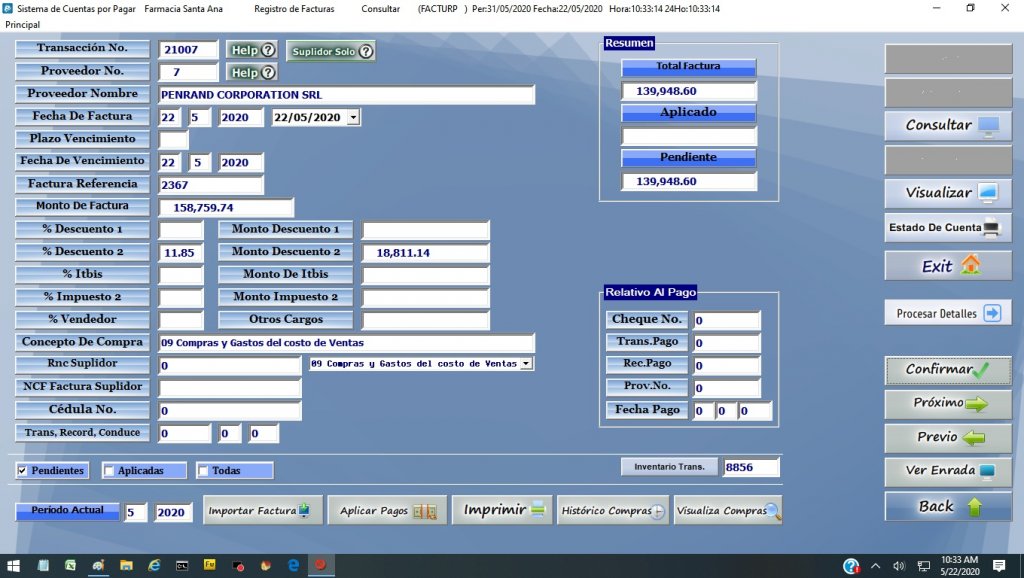Open Estado De Cuenta printer report
The width and height of the screenshot is (1024, 578).
[x=947, y=228]
